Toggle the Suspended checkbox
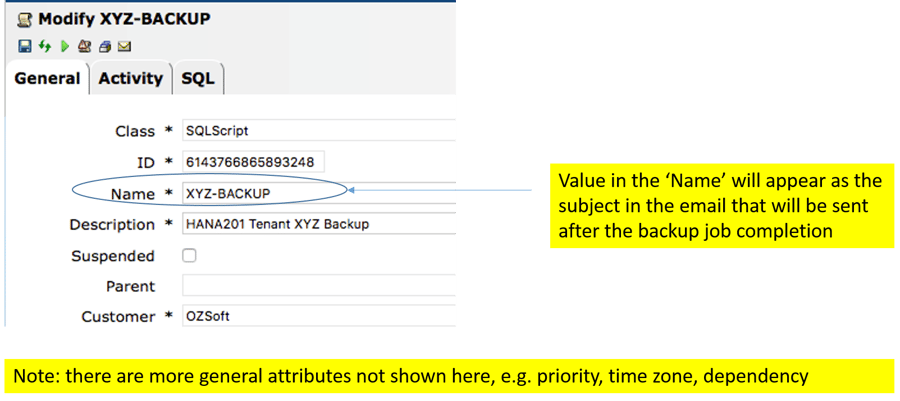This screenshot has height=401, width=900. [189, 255]
